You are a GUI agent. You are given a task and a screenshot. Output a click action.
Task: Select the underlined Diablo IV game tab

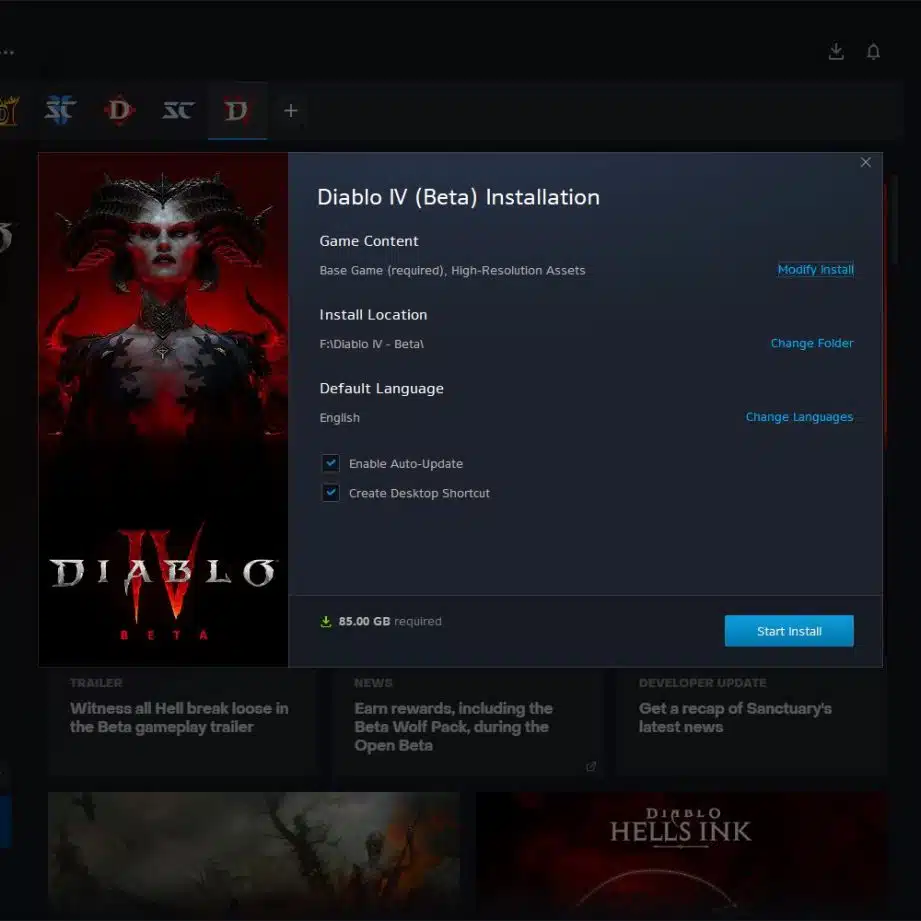coord(237,110)
